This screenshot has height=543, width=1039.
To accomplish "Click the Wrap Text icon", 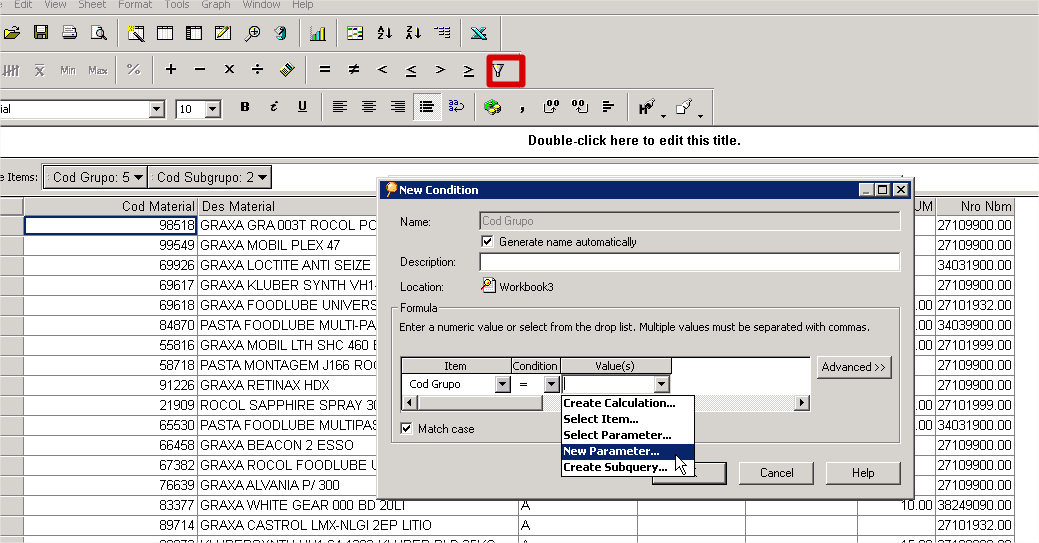I will 456,107.
